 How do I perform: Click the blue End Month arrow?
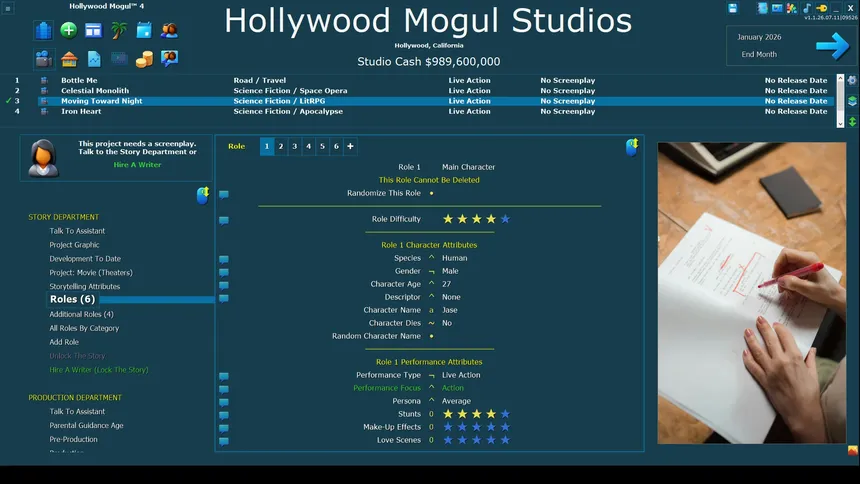[832, 46]
